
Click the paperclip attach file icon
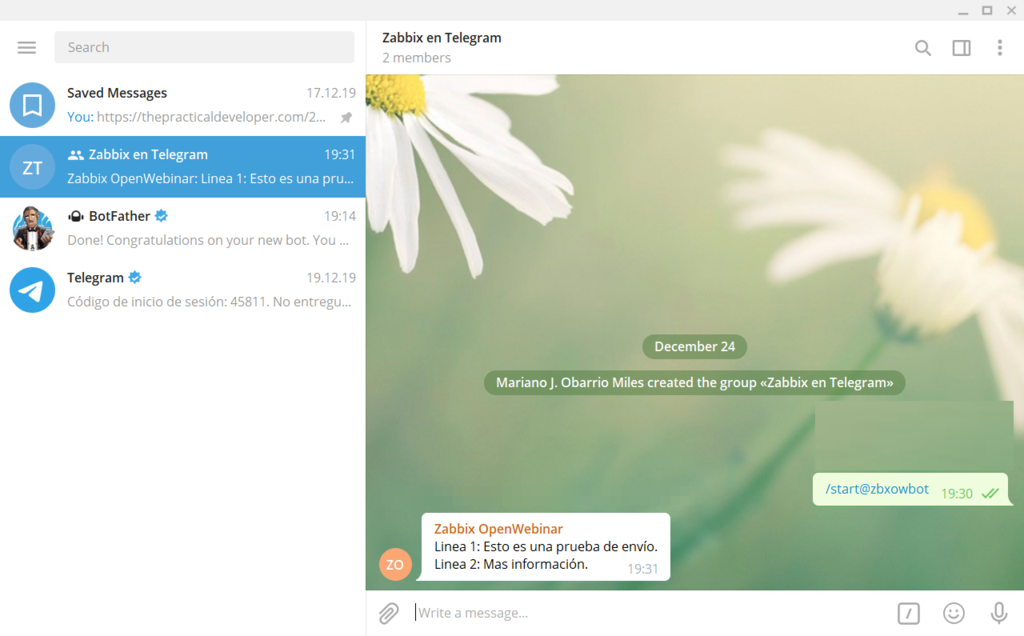pos(389,613)
